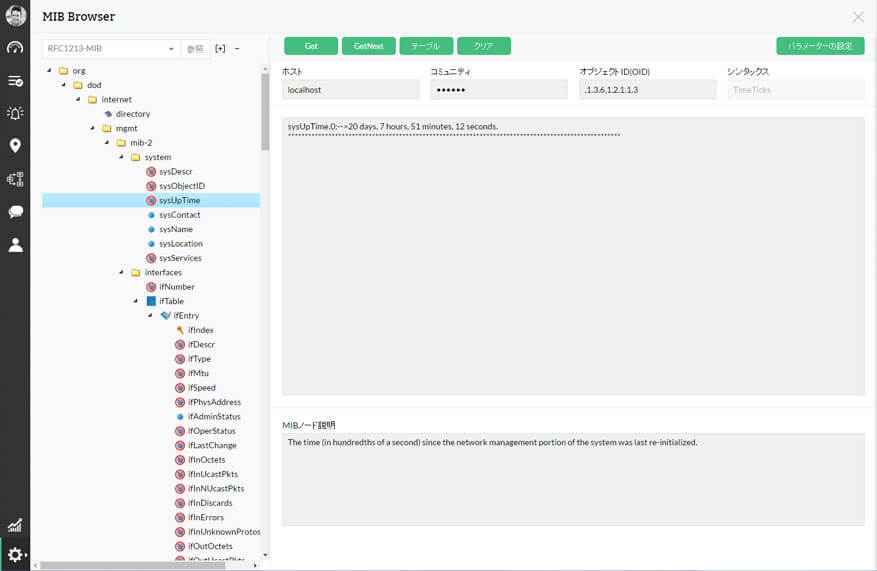This screenshot has height=571, width=877.
Task: Open the dashboard gauge icon in sidebar
Action: pyautogui.click(x=15, y=48)
